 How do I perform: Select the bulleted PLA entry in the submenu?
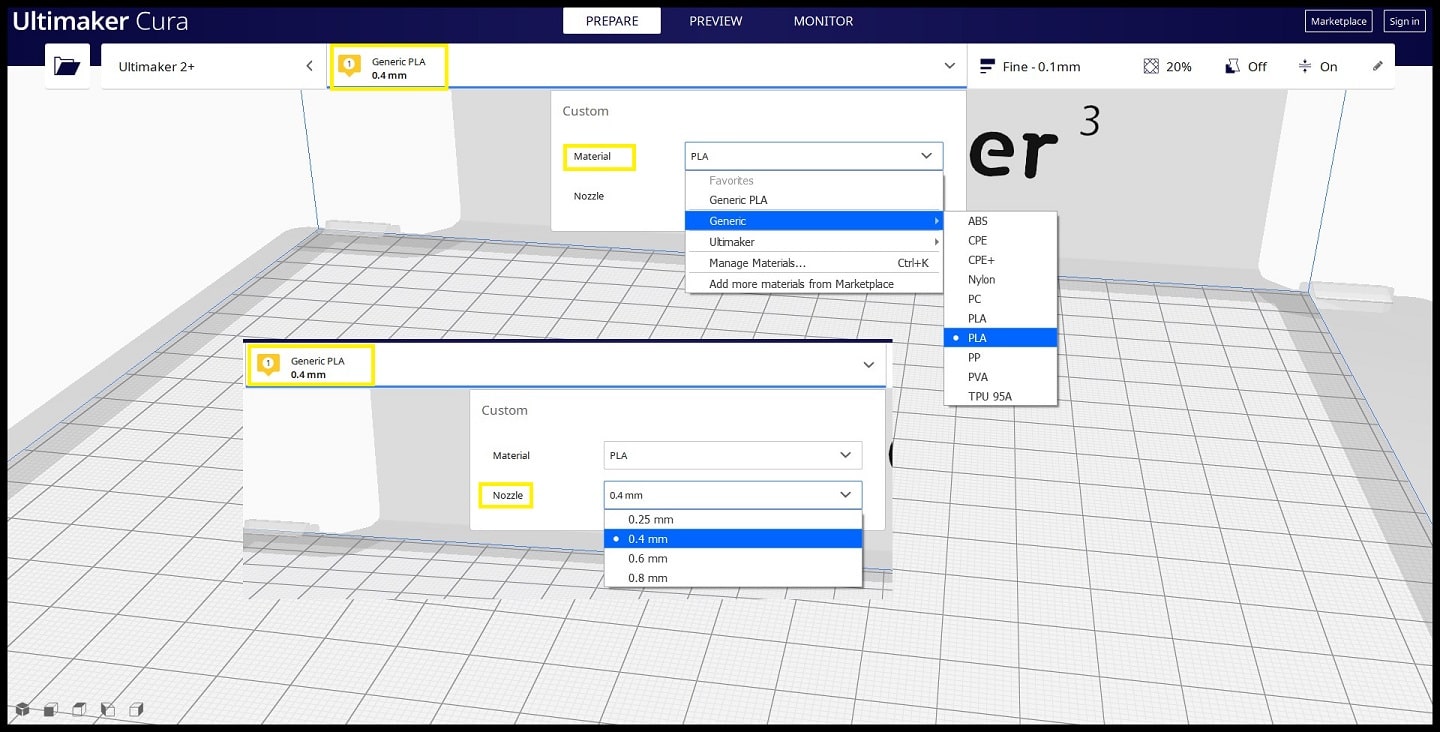pyautogui.click(x=1000, y=338)
